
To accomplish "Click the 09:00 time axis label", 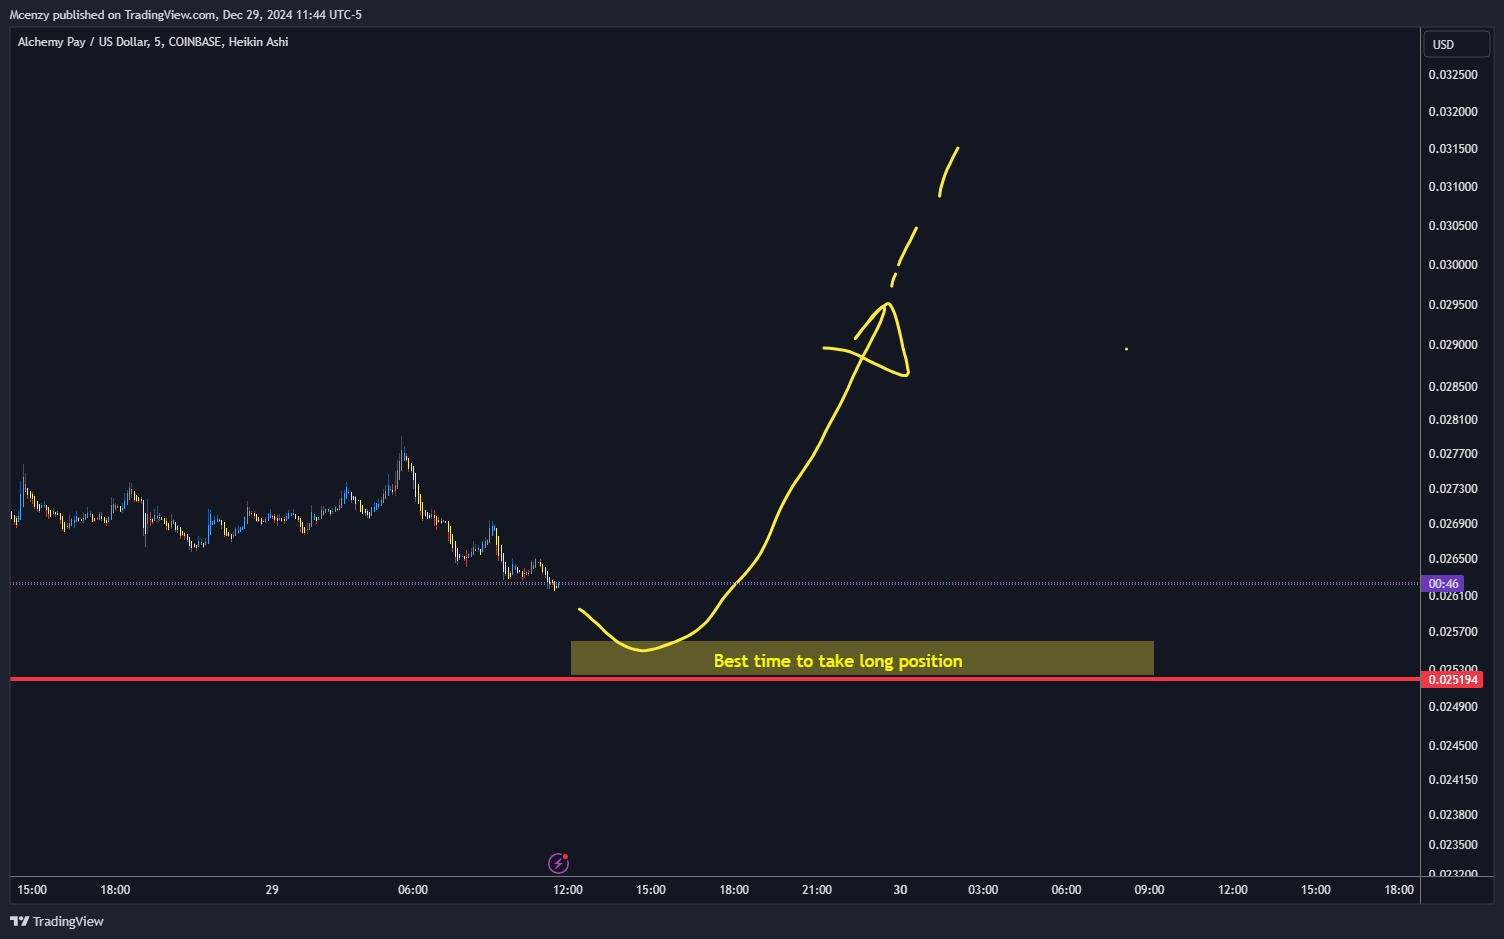I will [1149, 890].
